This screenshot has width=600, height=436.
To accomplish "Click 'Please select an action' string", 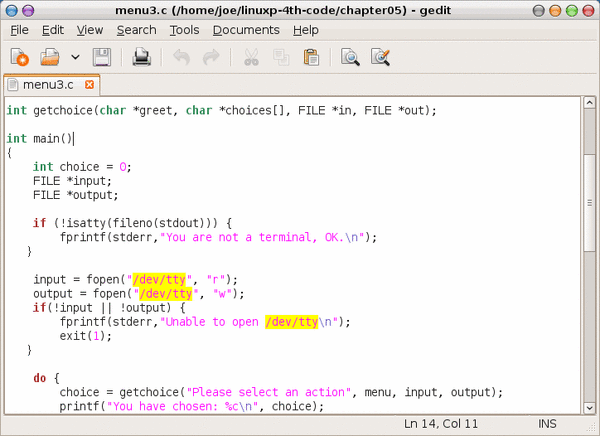I will click(269, 392).
